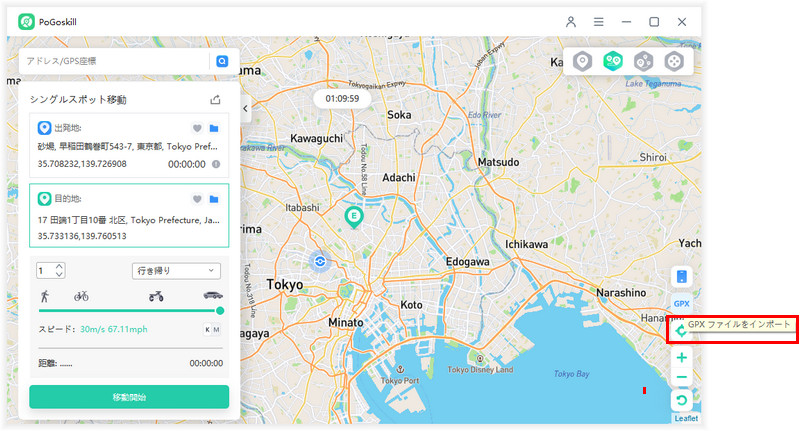The width and height of the screenshot is (800, 431).
Task: Open the account profile icon
Action: [571, 22]
